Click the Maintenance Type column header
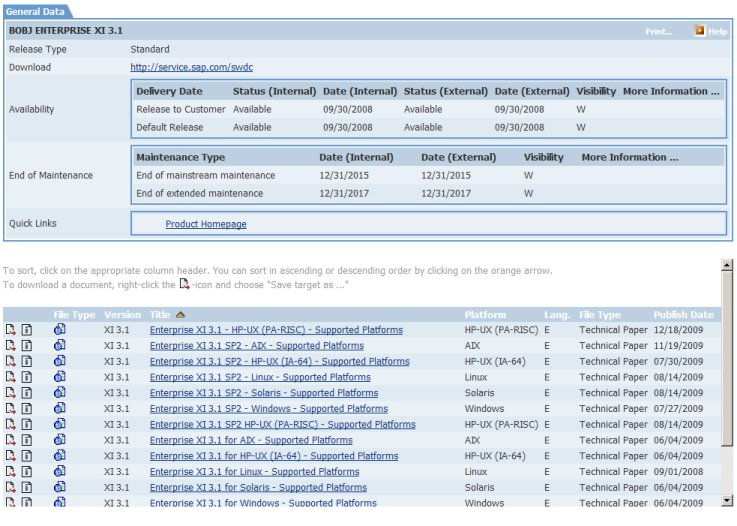The width and height of the screenshot is (737, 526). coord(180,157)
